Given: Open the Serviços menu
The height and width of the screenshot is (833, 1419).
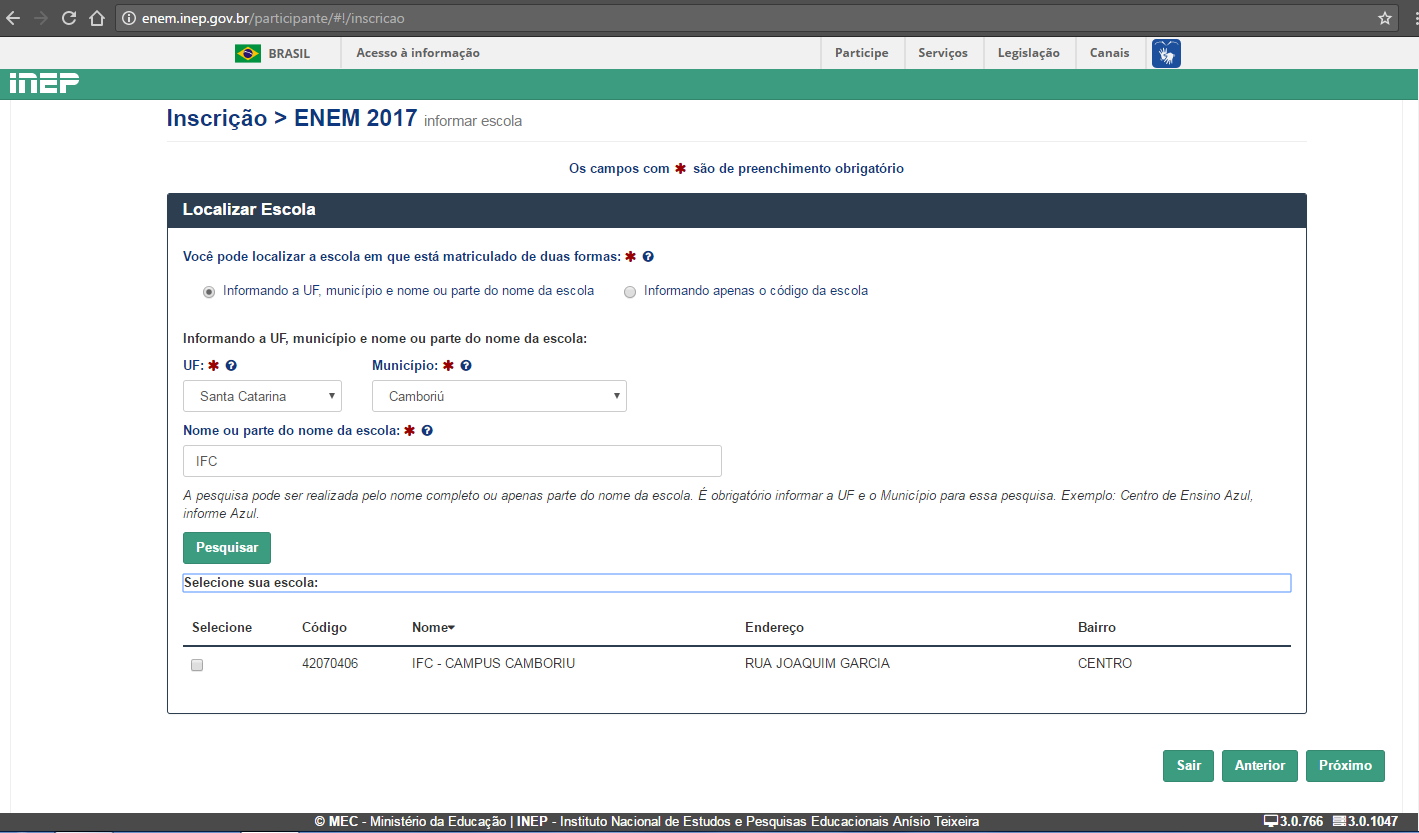Looking at the screenshot, I should pos(942,53).
